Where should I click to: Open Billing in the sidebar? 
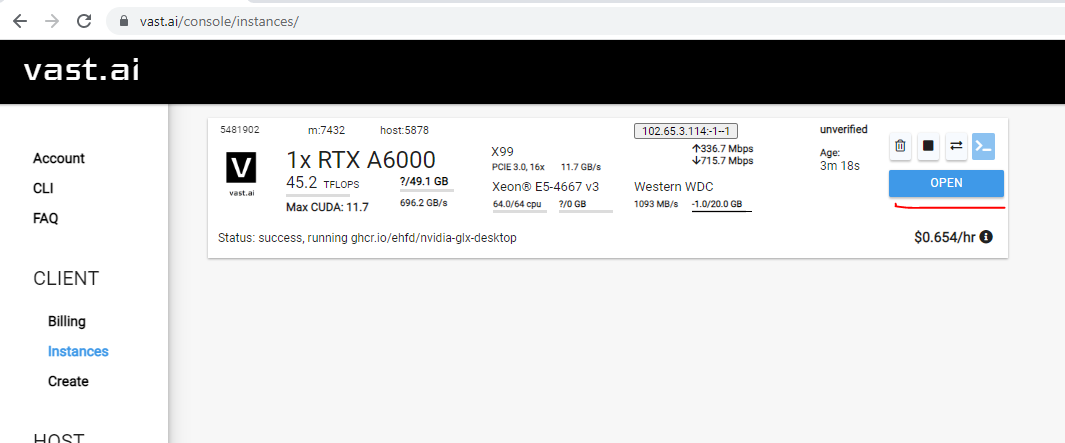(67, 321)
